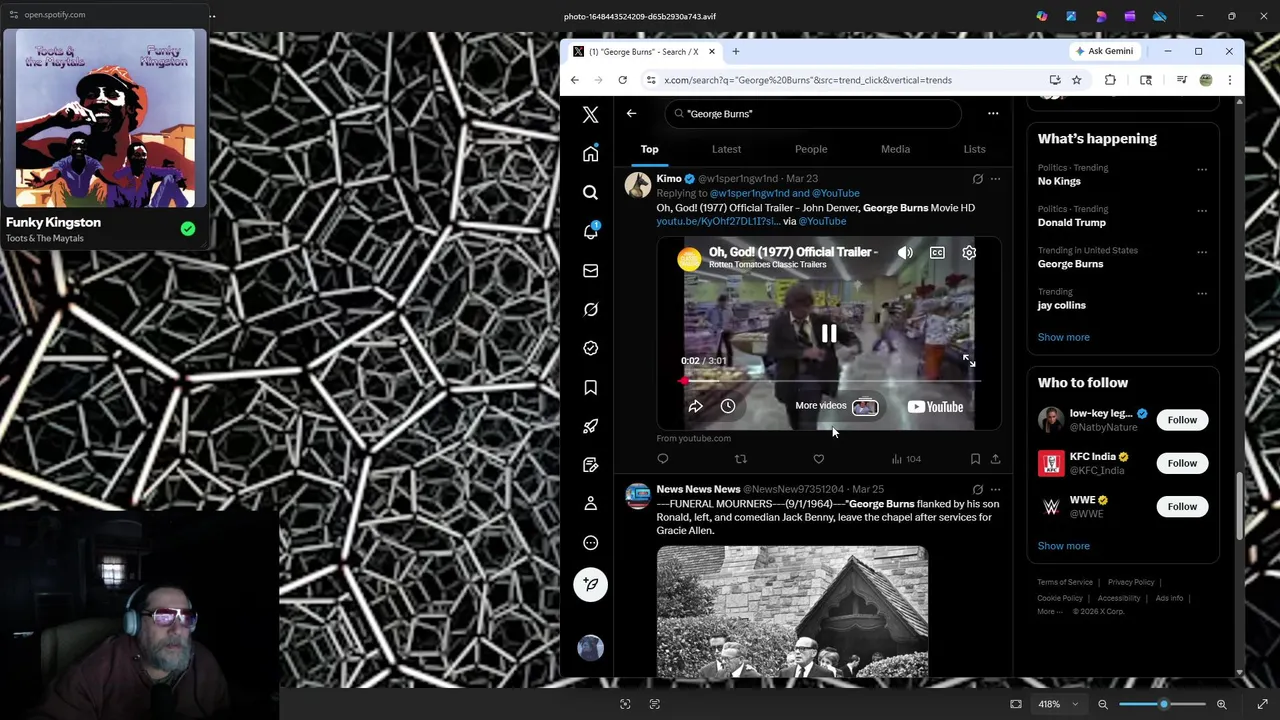Toggle closed captions on the trailer
This screenshot has width=1280, height=720.
pyautogui.click(x=937, y=253)
